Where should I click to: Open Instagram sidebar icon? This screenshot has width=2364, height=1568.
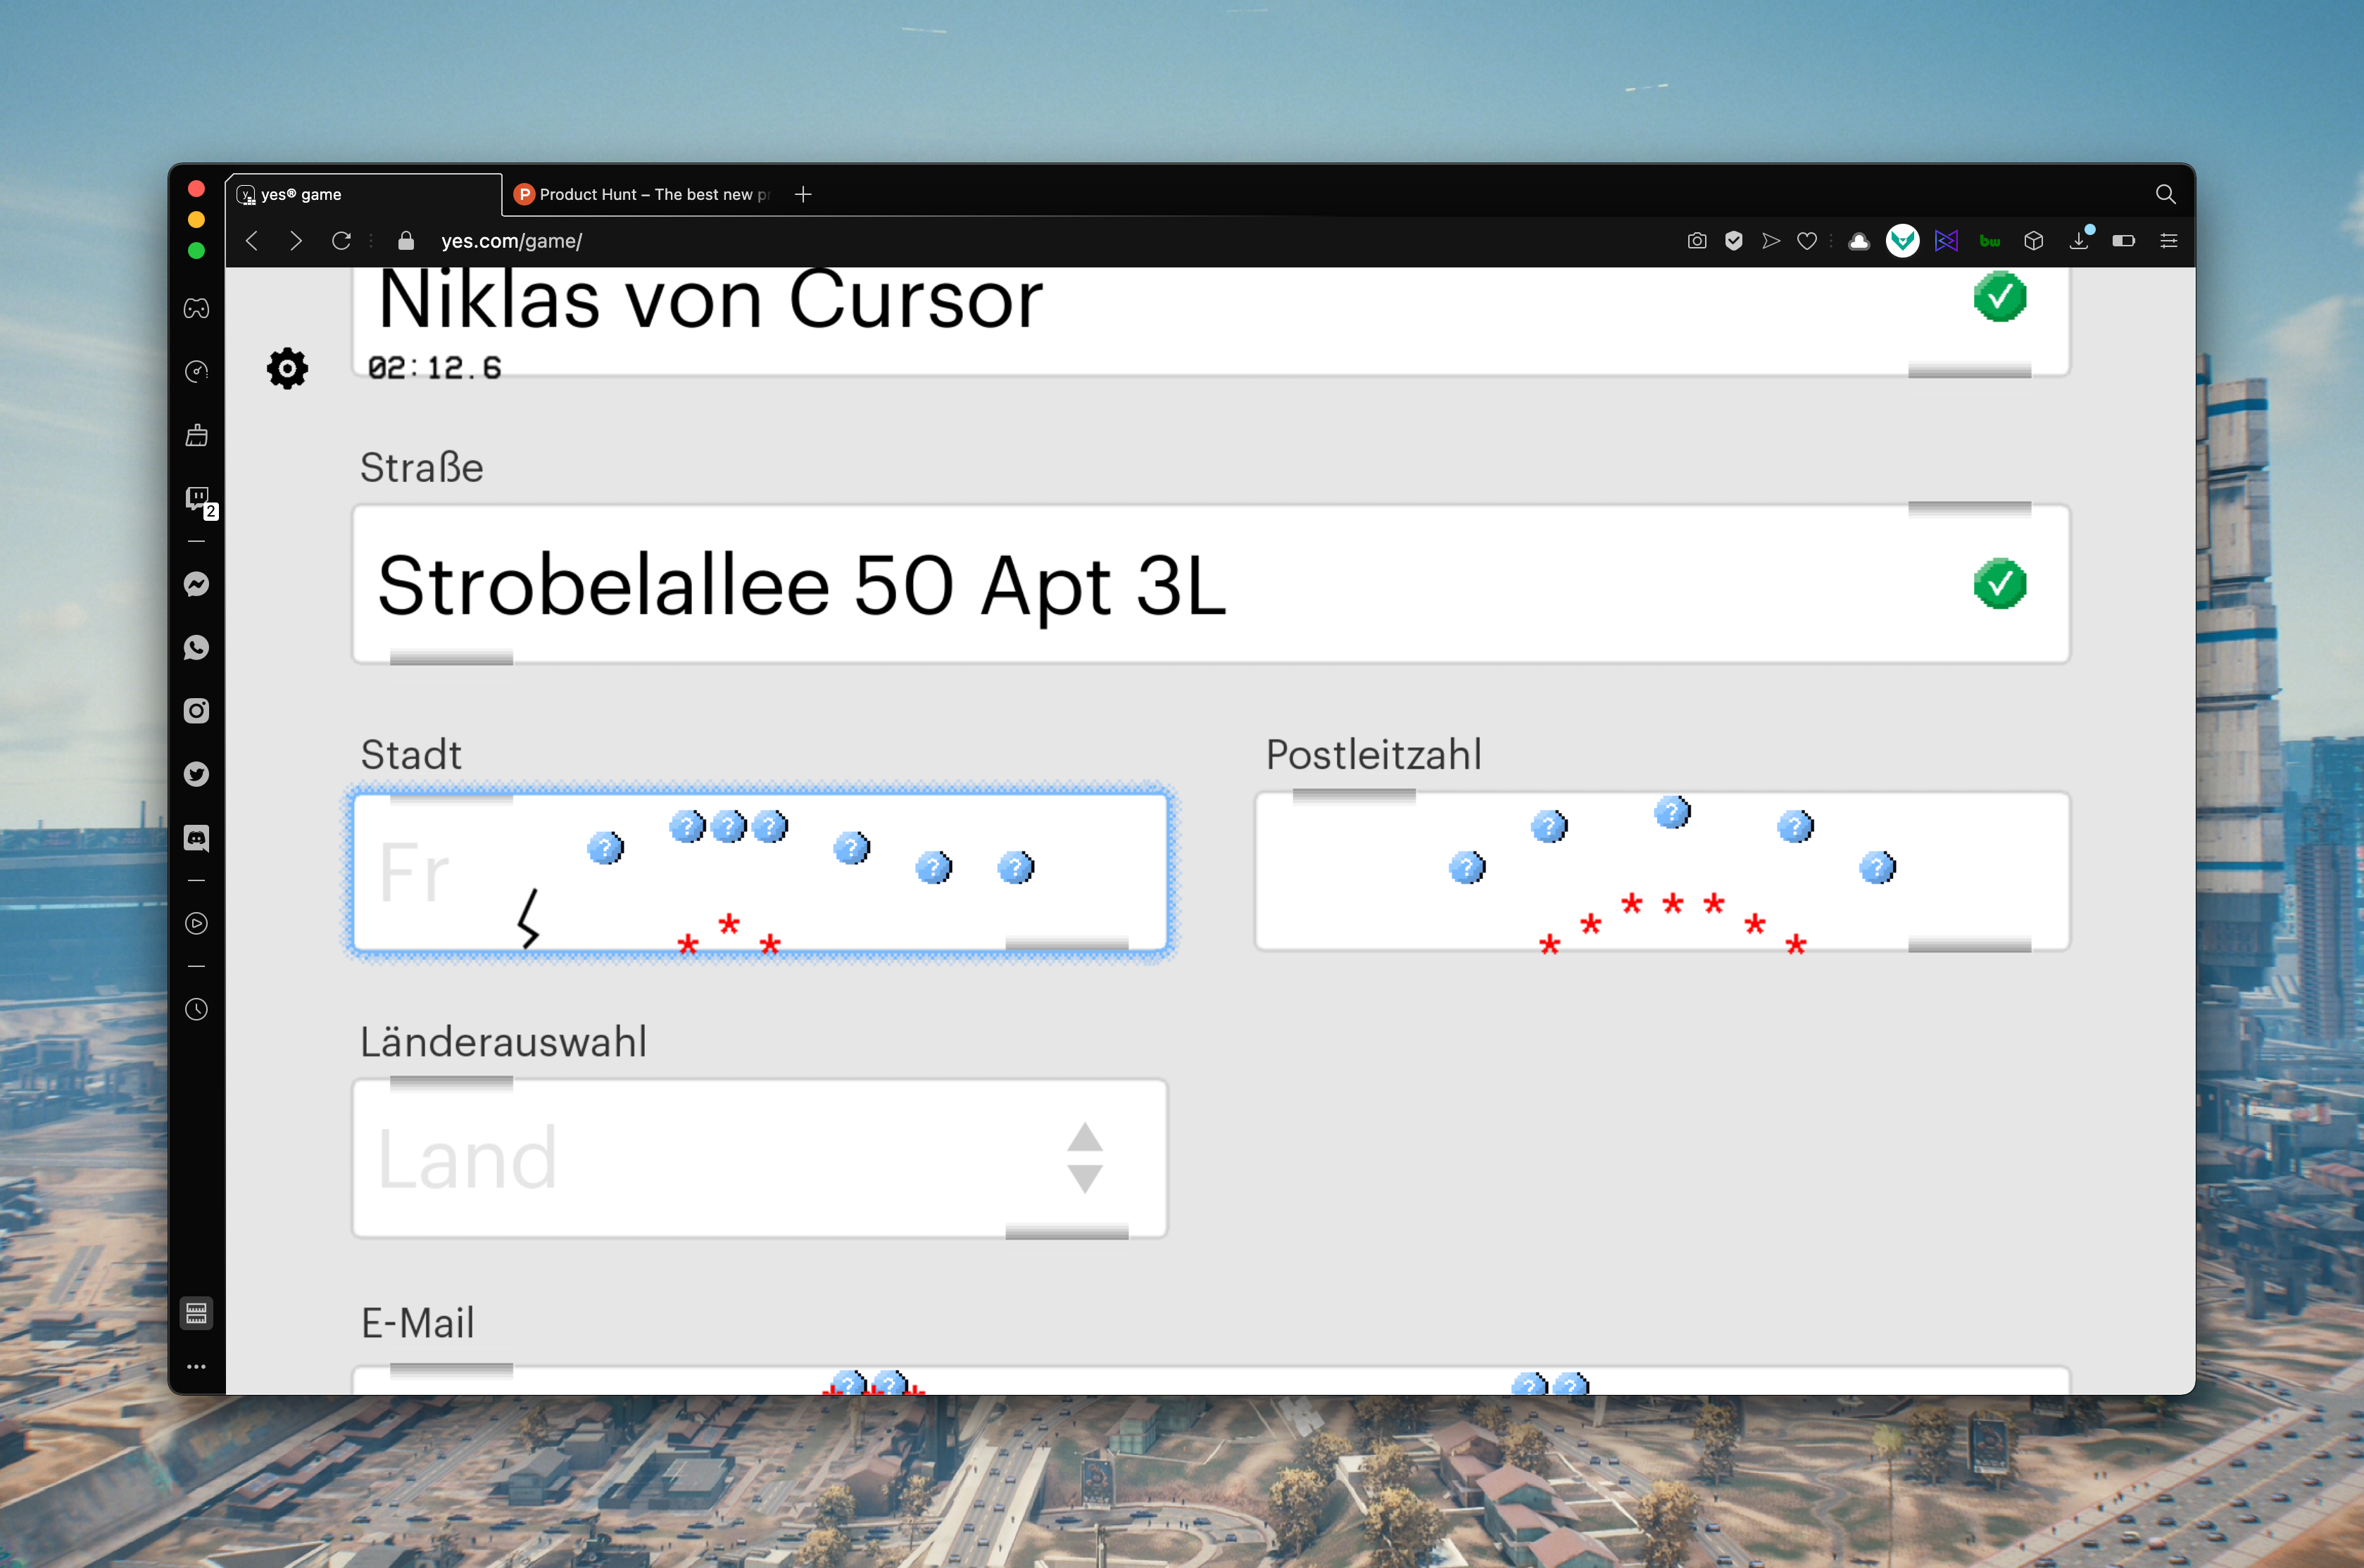(x=196, y=711)
